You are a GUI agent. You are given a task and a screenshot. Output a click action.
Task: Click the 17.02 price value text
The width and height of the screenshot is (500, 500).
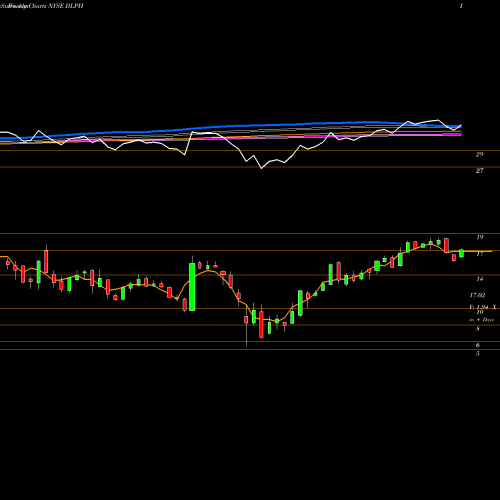[477, 295]
